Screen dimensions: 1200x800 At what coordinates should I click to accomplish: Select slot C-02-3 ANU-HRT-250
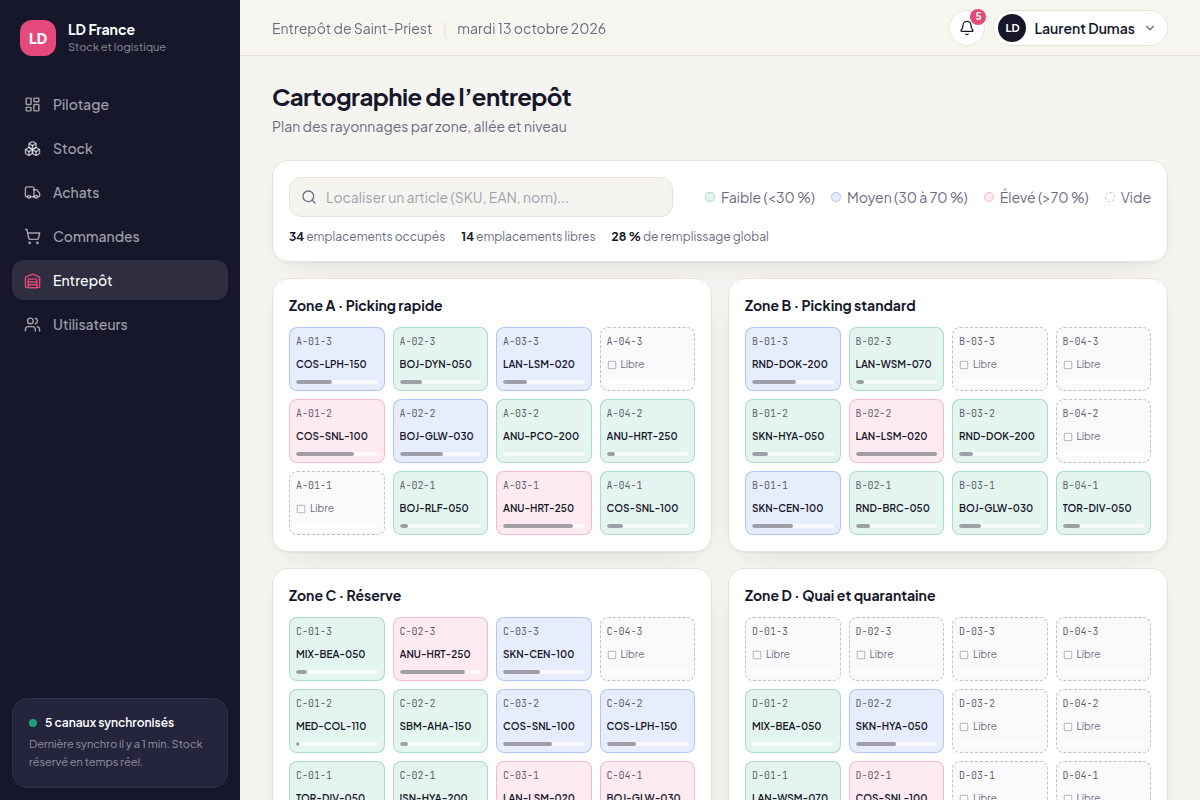click(x=440, y=649)
